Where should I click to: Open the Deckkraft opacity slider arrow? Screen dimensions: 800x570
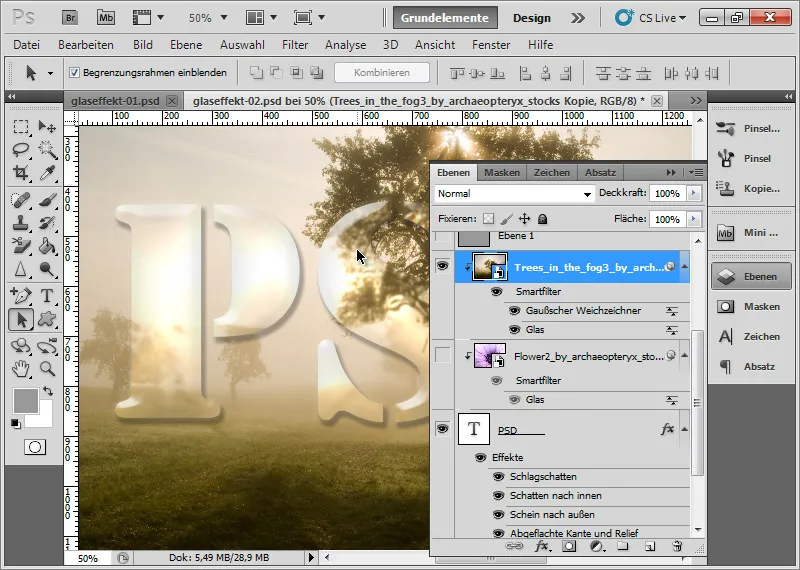coord(694,193)
